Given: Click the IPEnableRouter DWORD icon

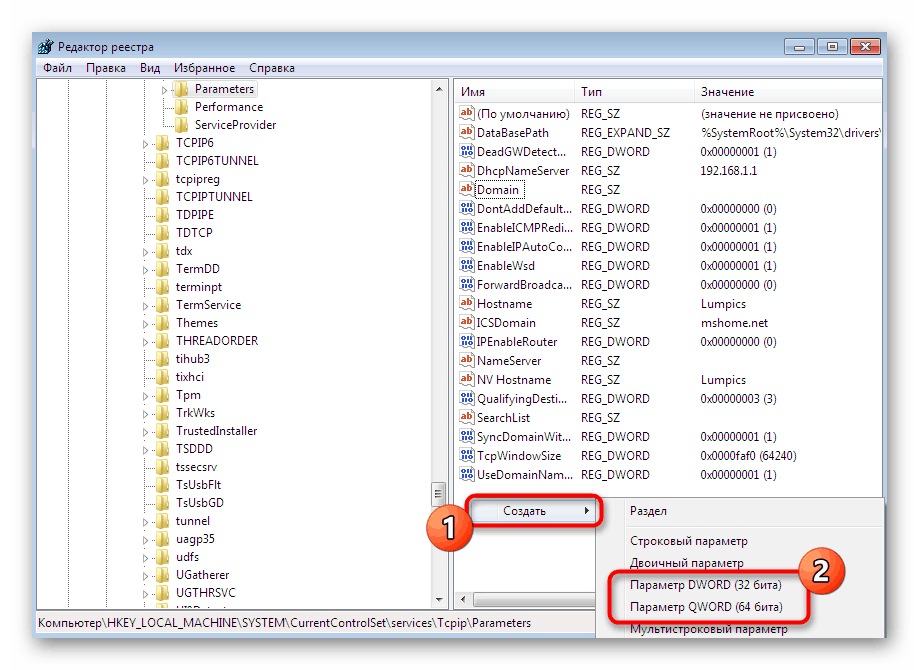Looking at the screenshot, I should tap(467, 341).
